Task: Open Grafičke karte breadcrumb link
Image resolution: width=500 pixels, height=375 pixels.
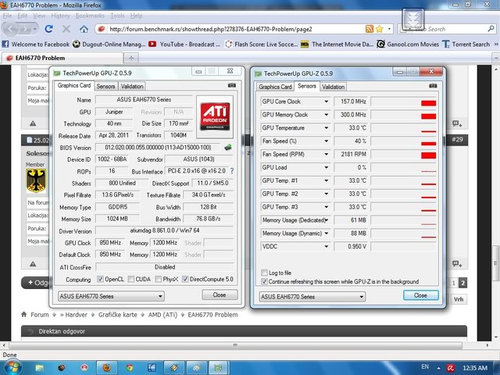Action: click(x=118, y=315)
